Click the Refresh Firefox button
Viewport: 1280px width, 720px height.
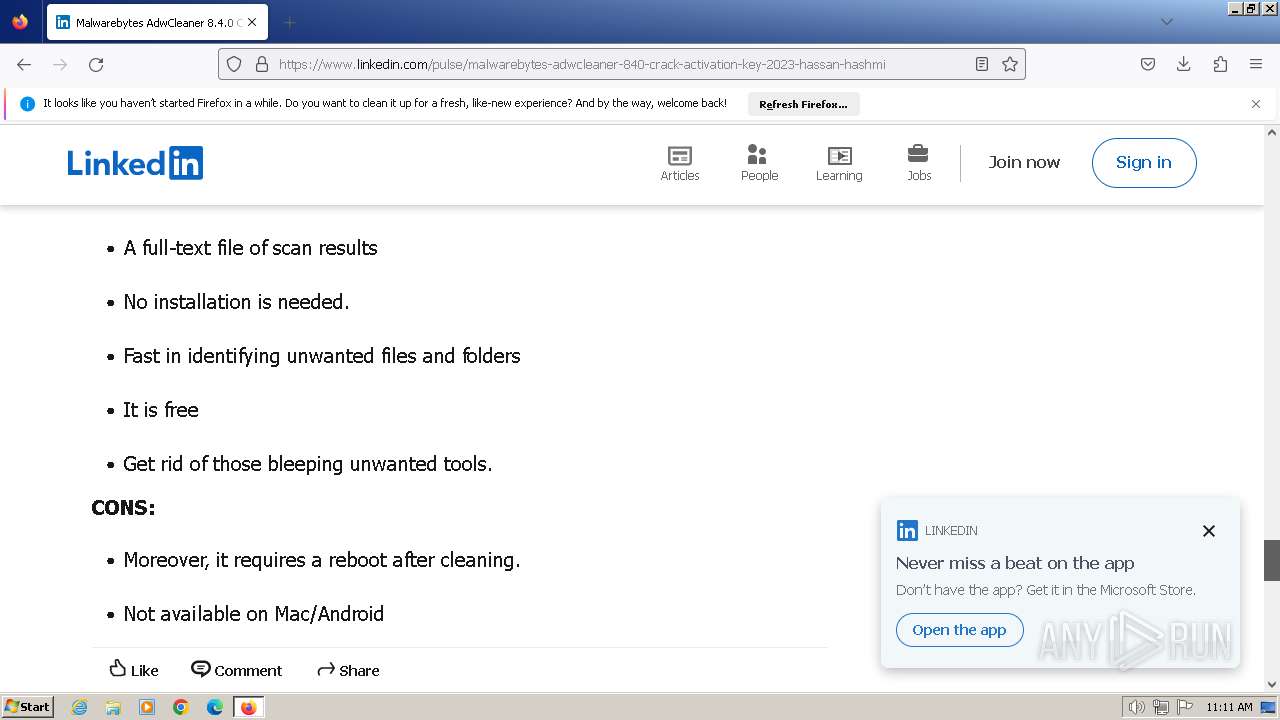tap(803, 104)
